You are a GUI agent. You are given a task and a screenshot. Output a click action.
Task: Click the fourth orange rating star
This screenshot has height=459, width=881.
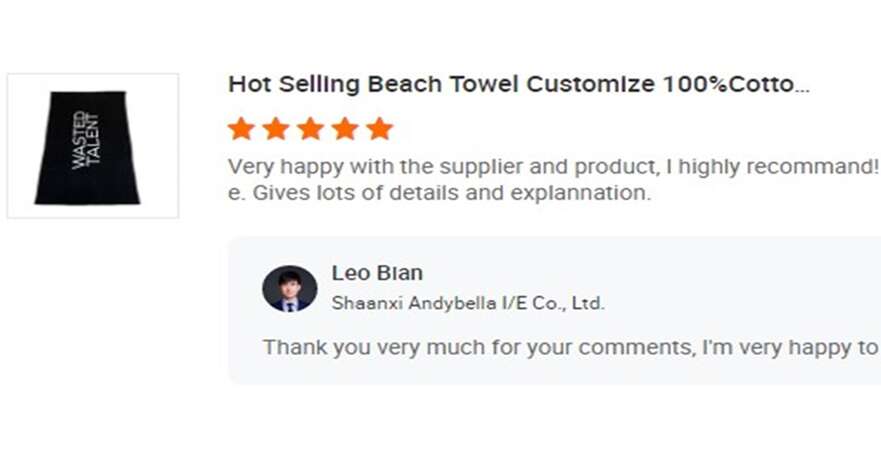click(345, 129)
